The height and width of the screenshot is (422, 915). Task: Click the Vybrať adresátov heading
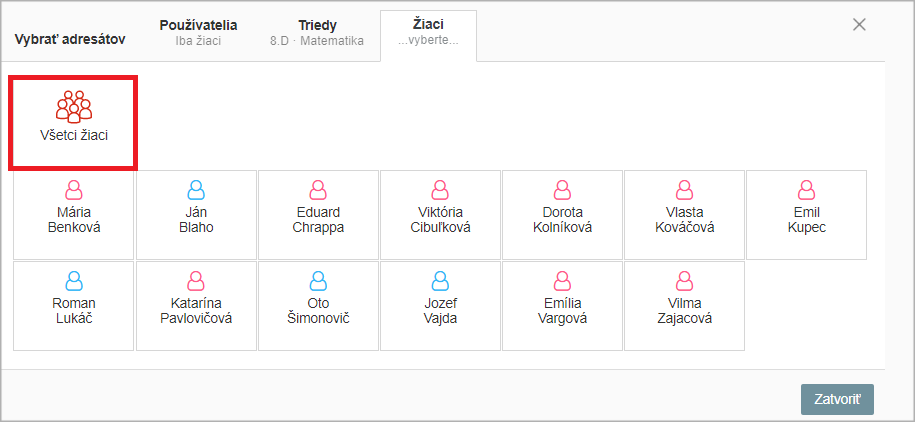(x=69, y=40)
